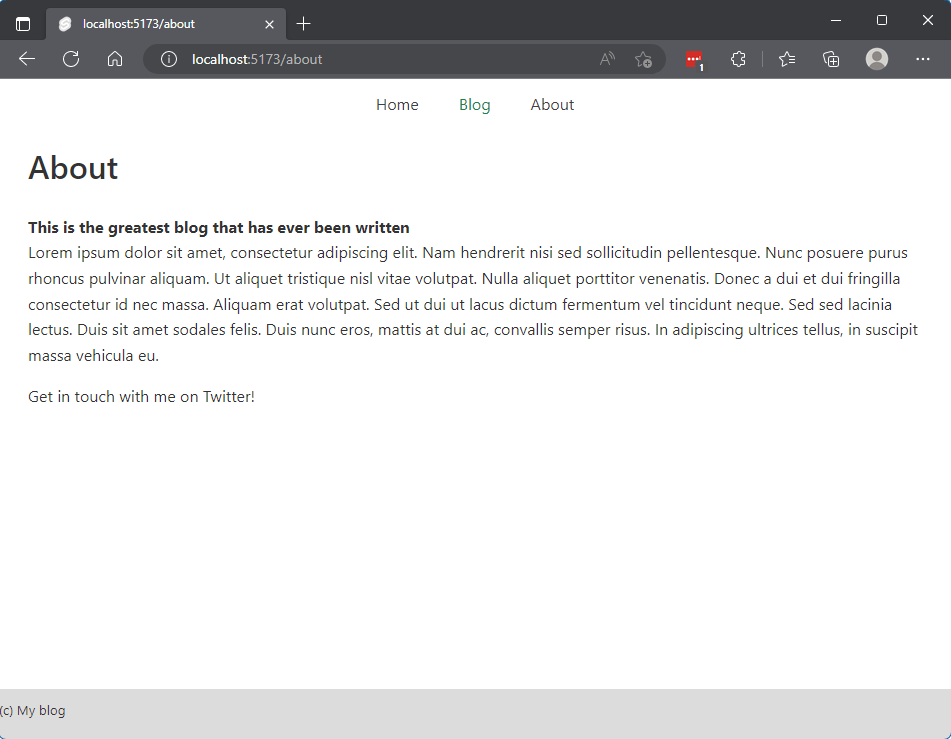
Task: Open Settings and more ellipsis menu
Action: tap(923, 59)
